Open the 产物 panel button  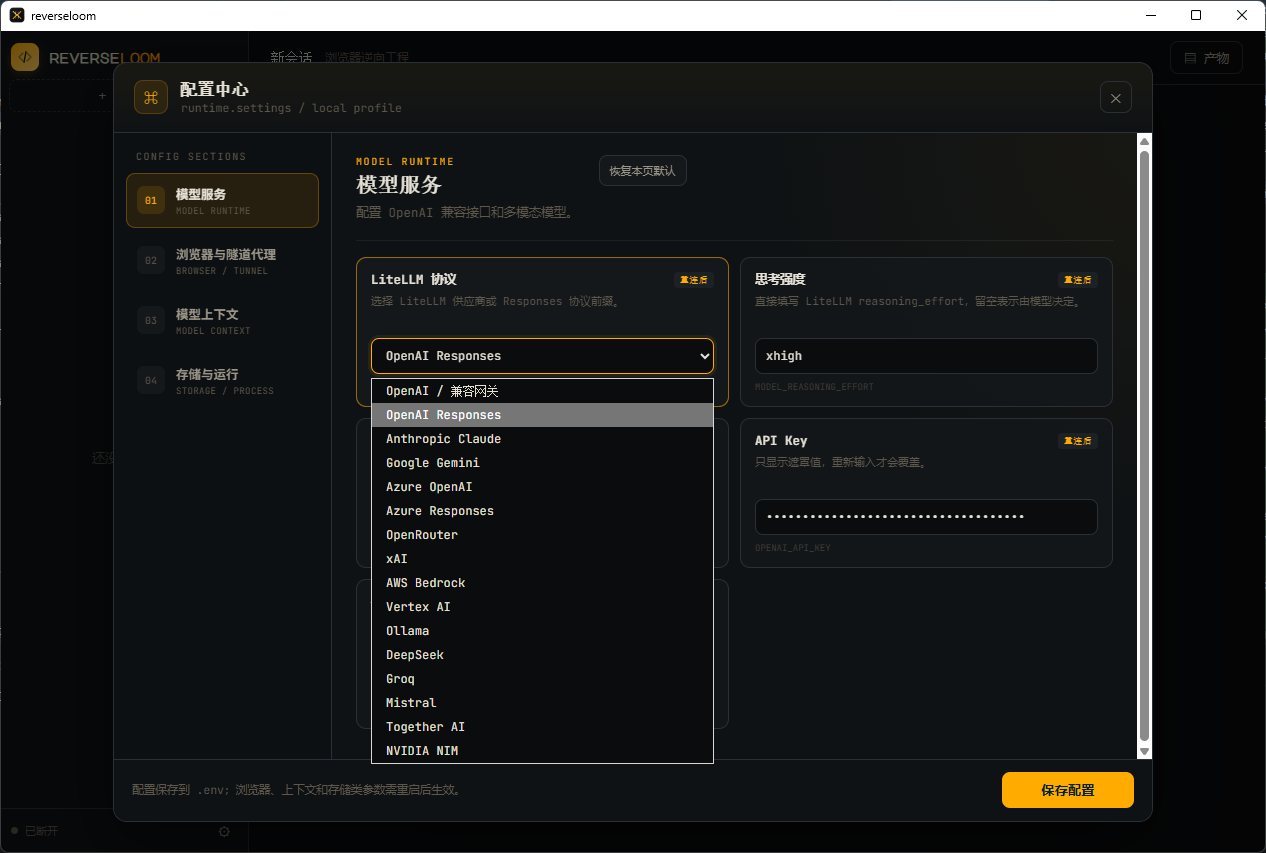click(1206, 58)
